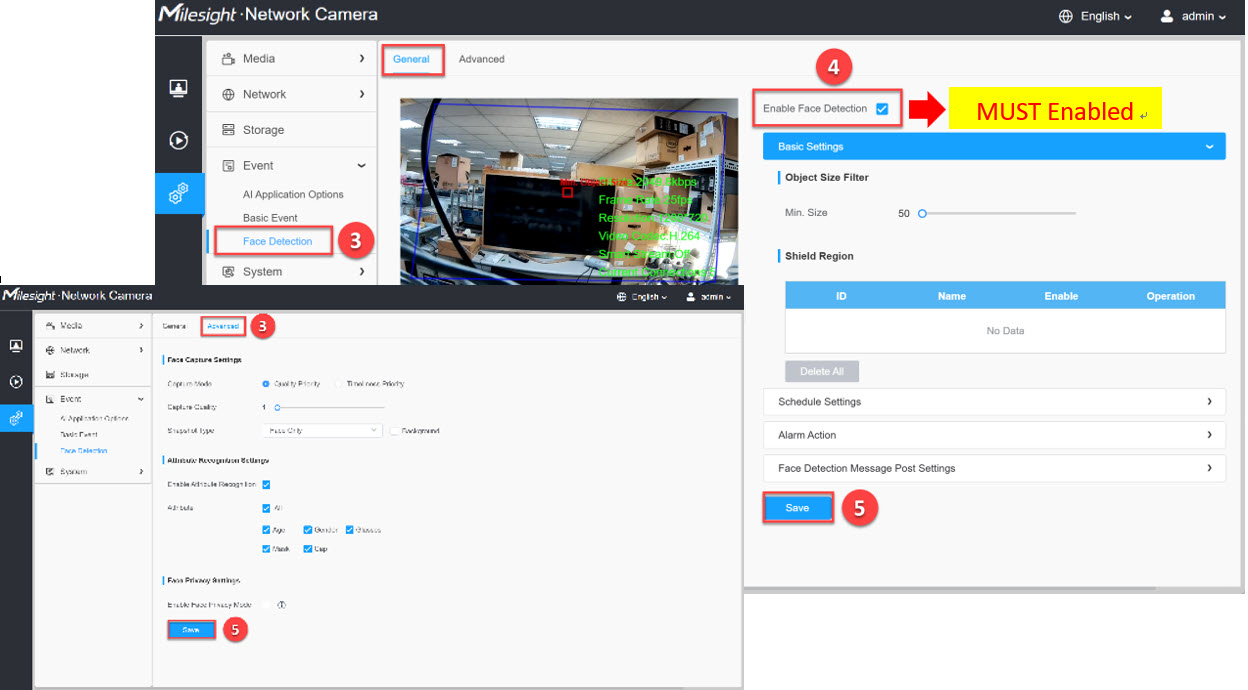Uncheck the Enable Face Detection checkbox
The image size is (1248, 690).
882,109
